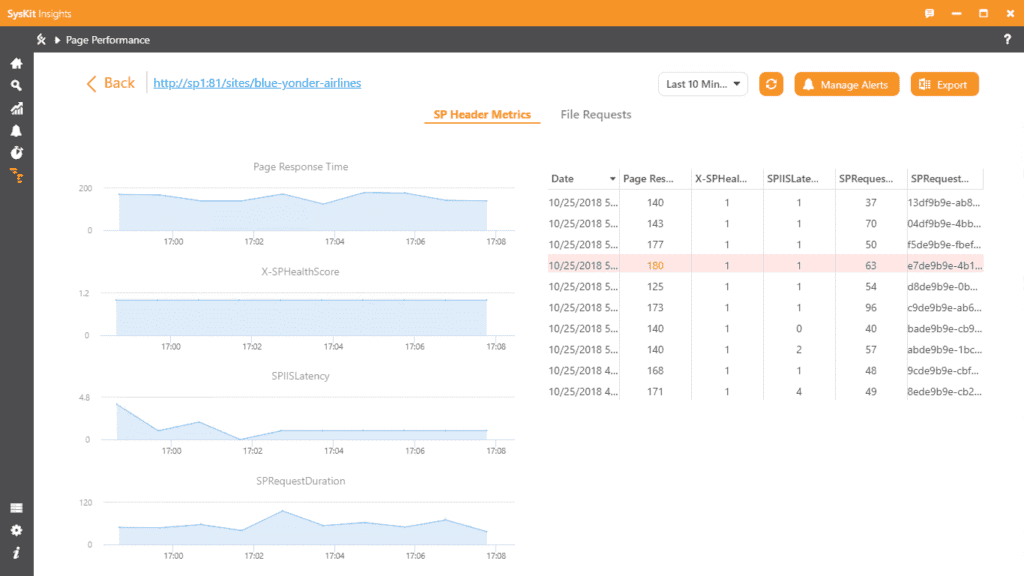The image size is (1024, 576).
Task: Select row with ID bade9b9e-cb9...
Action: [x=765, y=328]
